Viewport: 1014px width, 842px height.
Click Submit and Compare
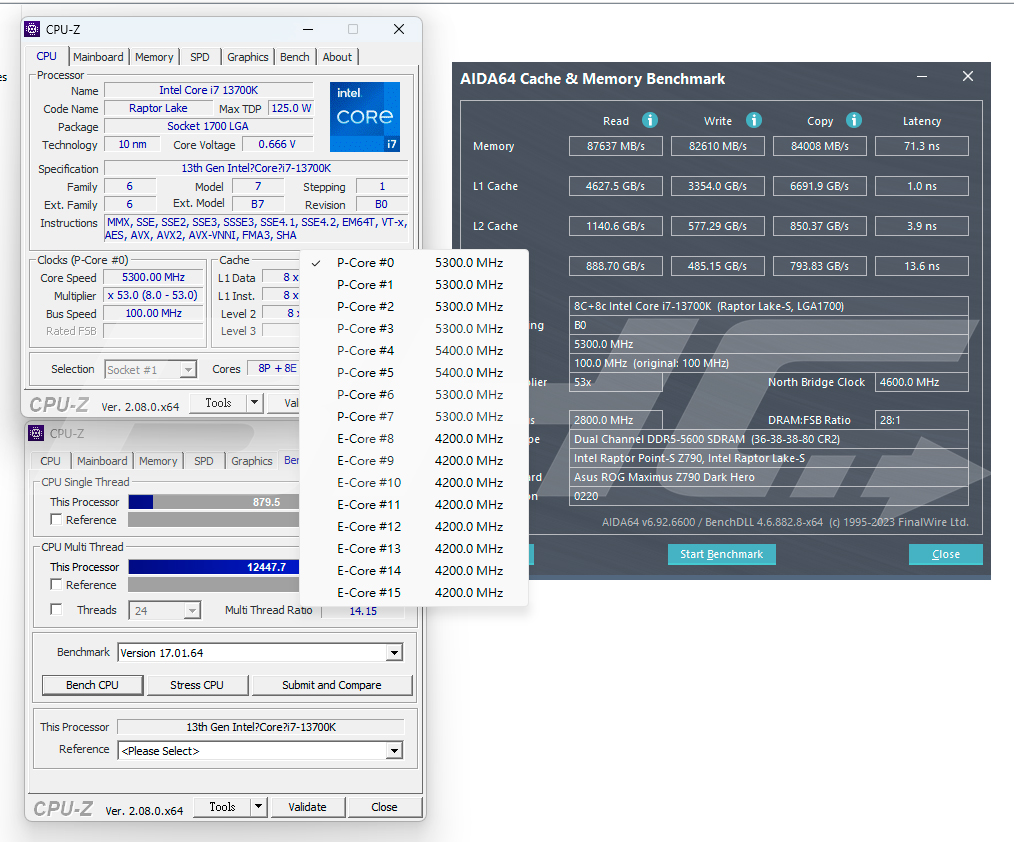pos(332,685)
